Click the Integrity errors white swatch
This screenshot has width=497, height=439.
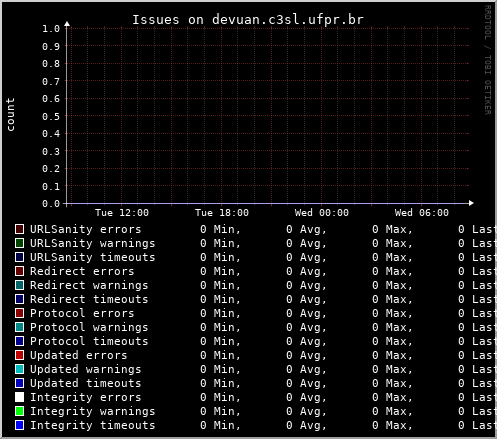point(19,397)
